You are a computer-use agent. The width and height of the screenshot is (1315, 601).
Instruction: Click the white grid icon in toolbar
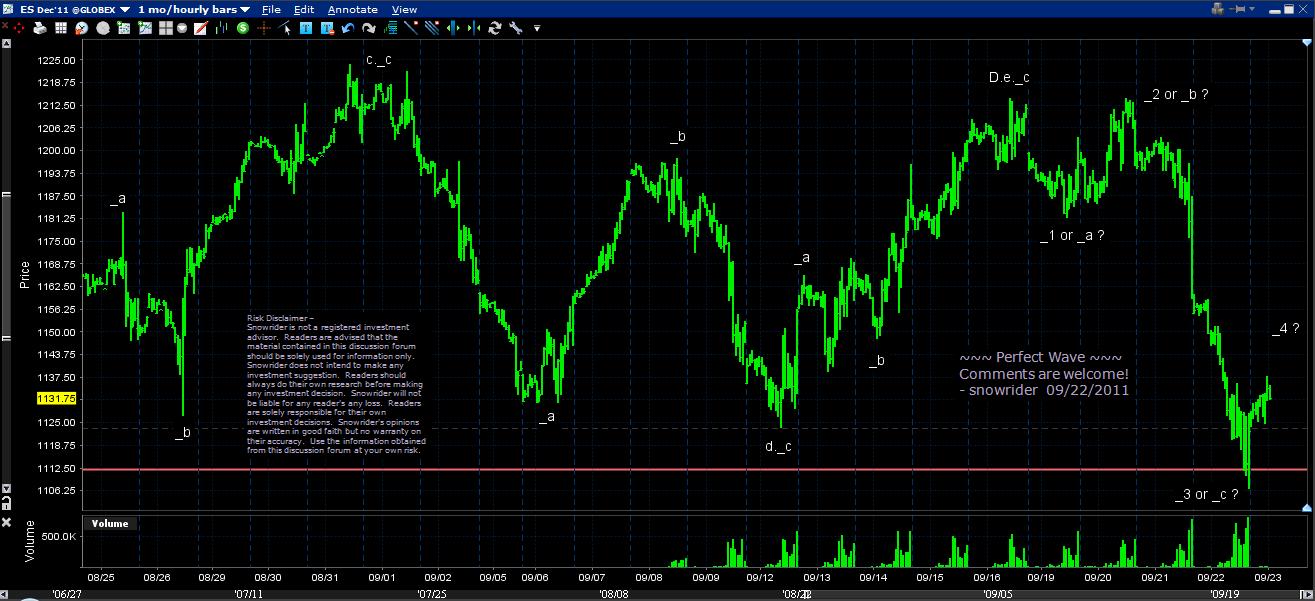coord(61,28)
